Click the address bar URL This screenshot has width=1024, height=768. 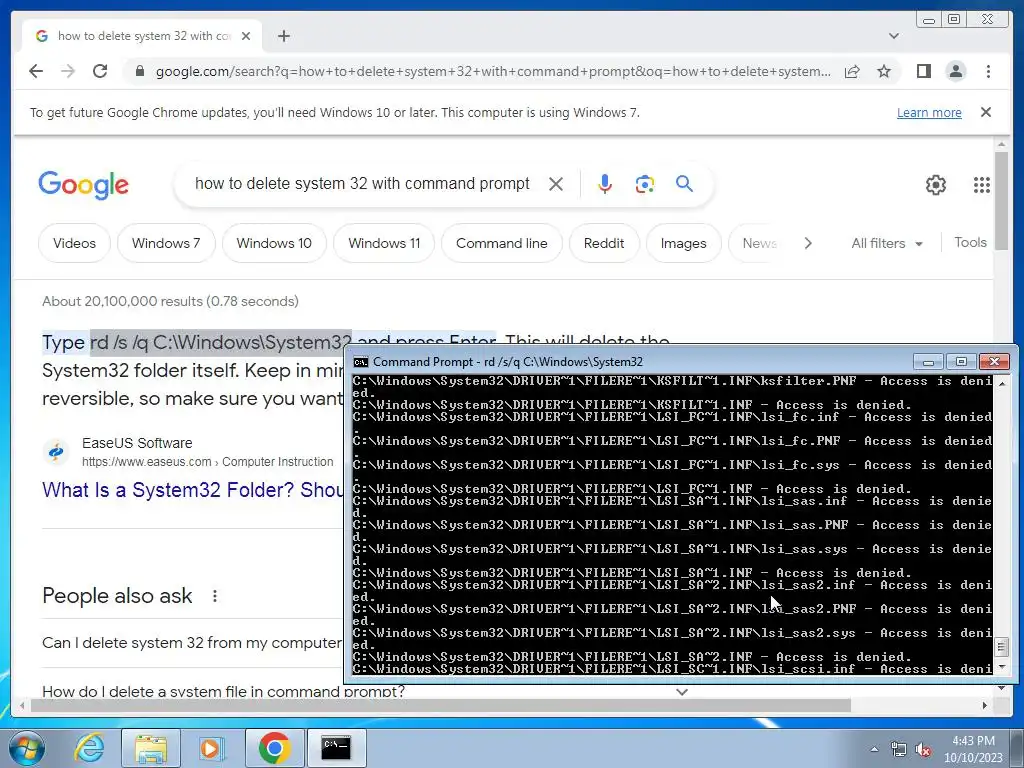493,71
